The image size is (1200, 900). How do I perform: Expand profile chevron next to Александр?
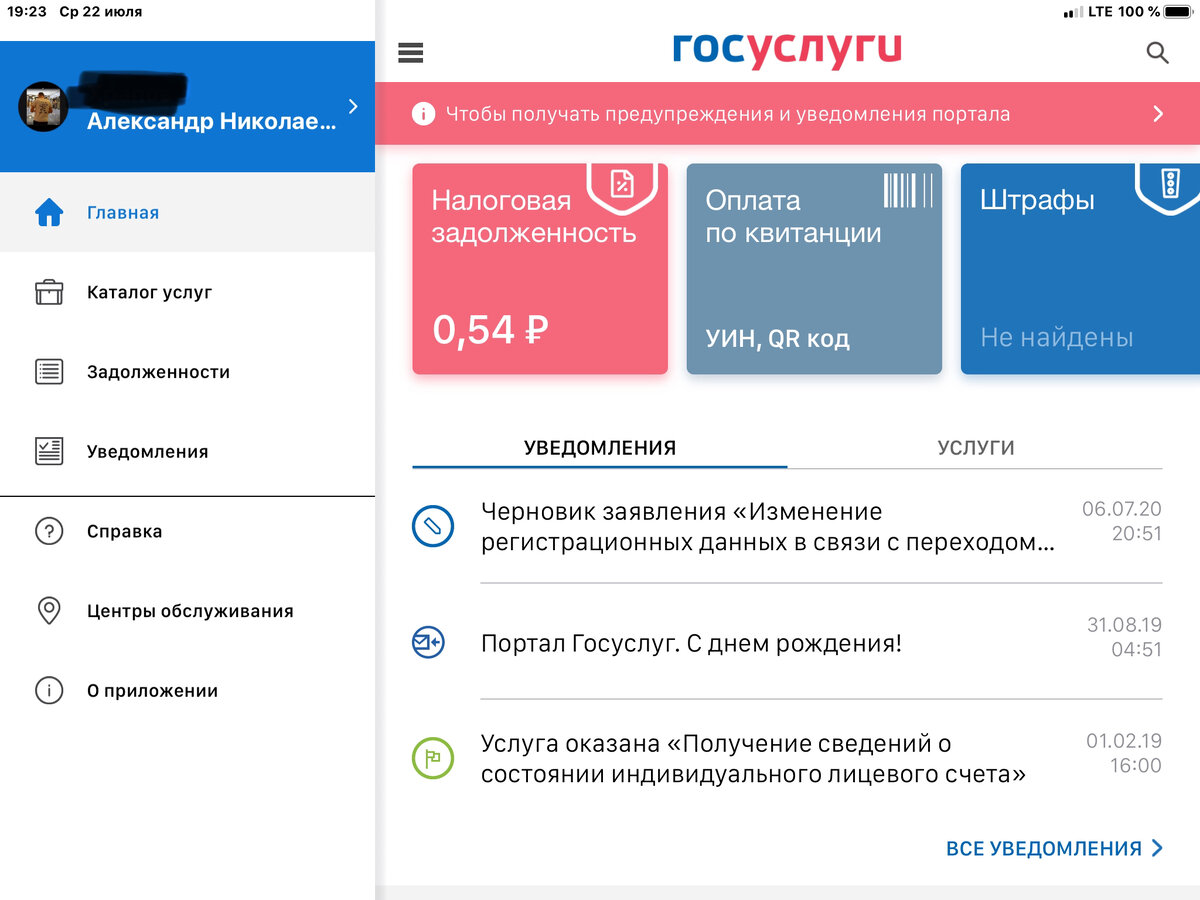(x=352, y=106)
